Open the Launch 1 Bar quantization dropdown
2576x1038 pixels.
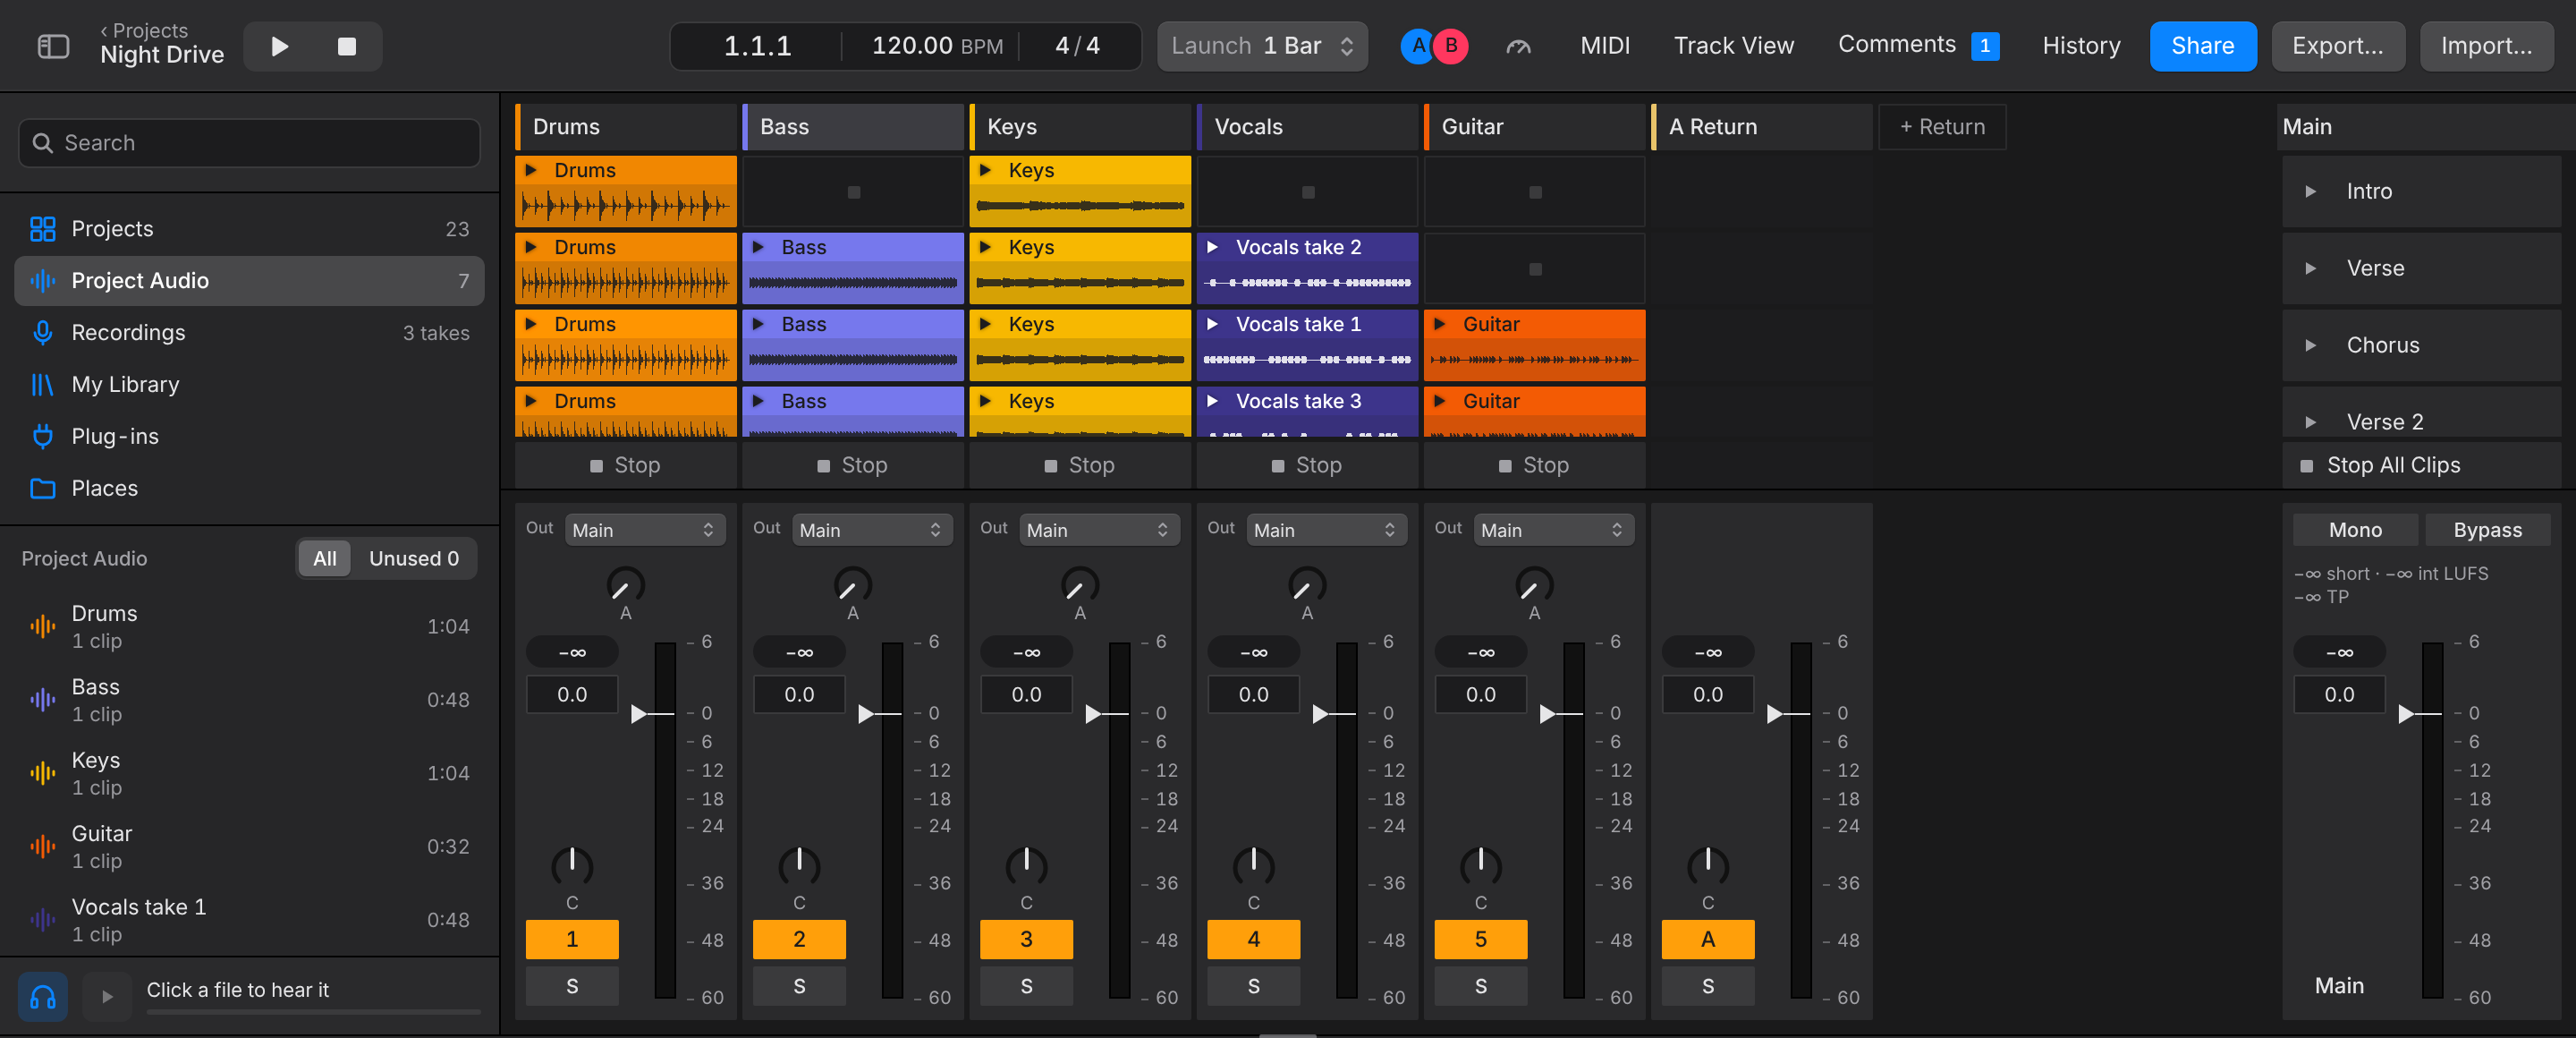tap(1262, 46)
